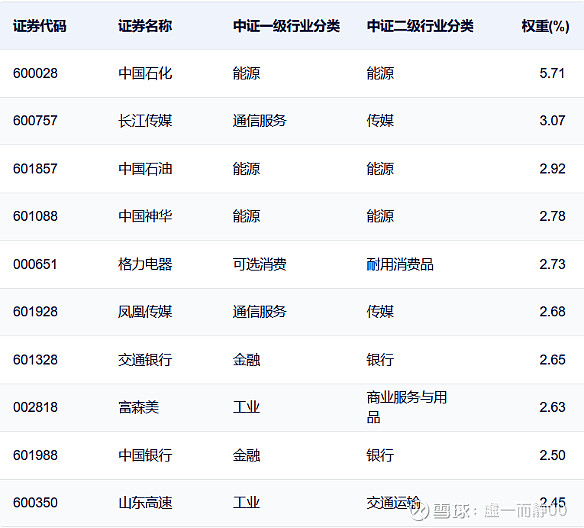The height and width of the screenshot is (528, 584).
Task: Click stock name 交通银行
Action: click(x=145, y=360)
